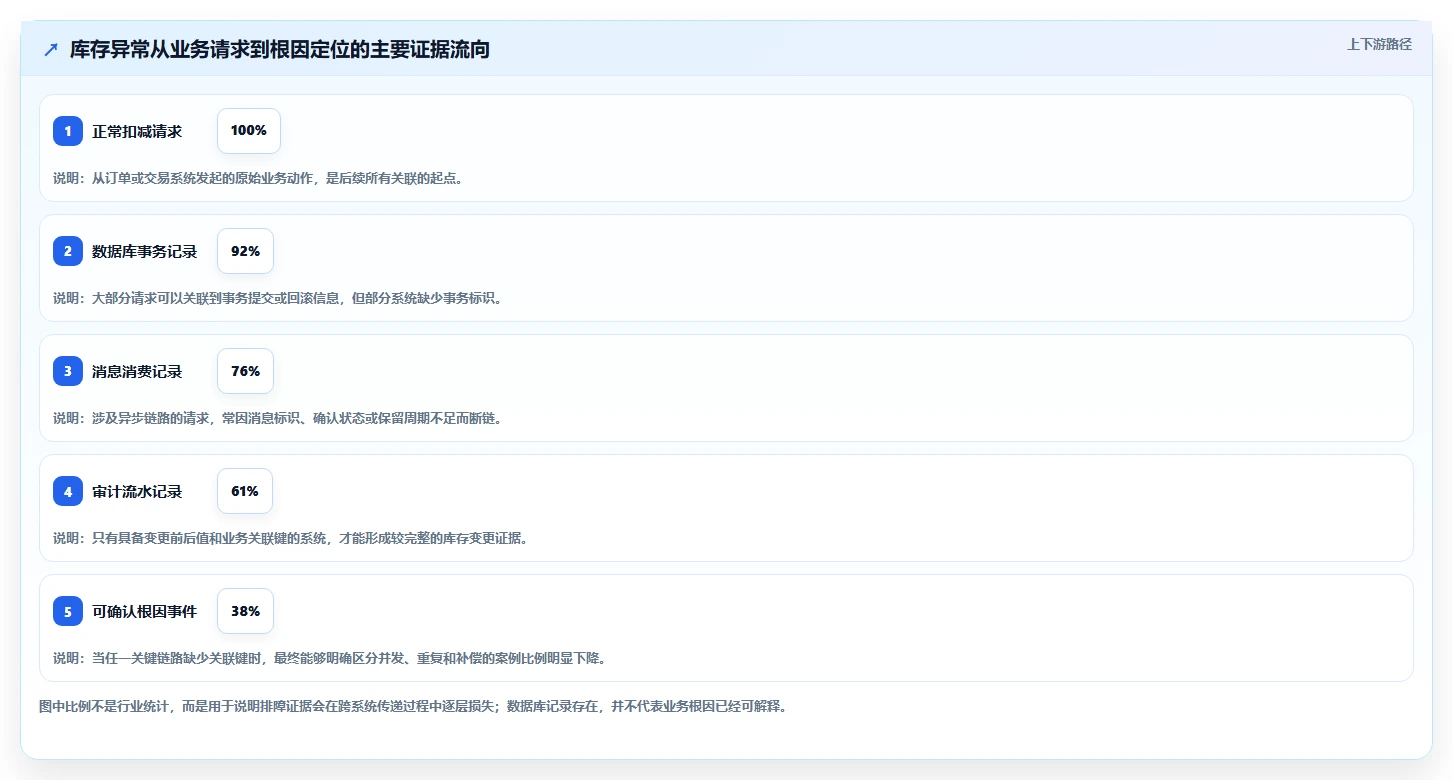Click the step 5 number badge
1453x780 pixels.
[x=68, y=611]
